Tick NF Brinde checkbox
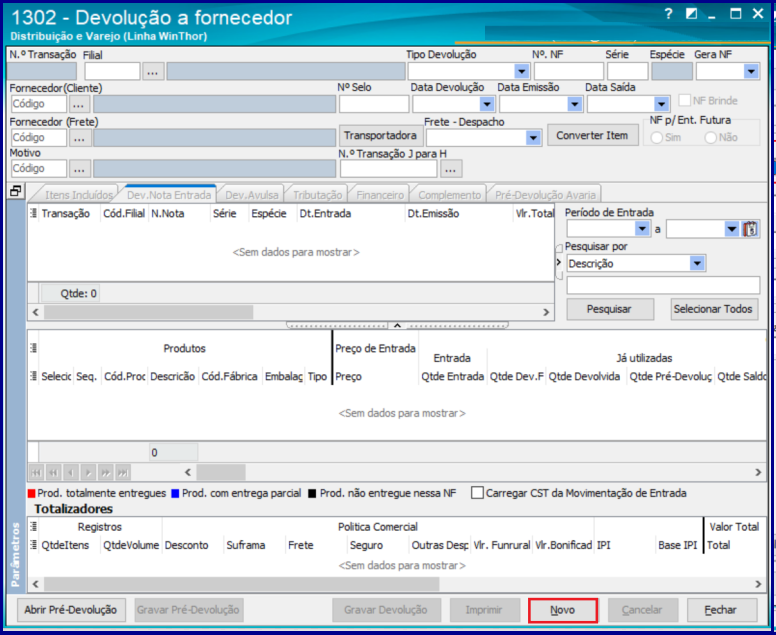Screen dimensions: 776x635 click(684, 100)
